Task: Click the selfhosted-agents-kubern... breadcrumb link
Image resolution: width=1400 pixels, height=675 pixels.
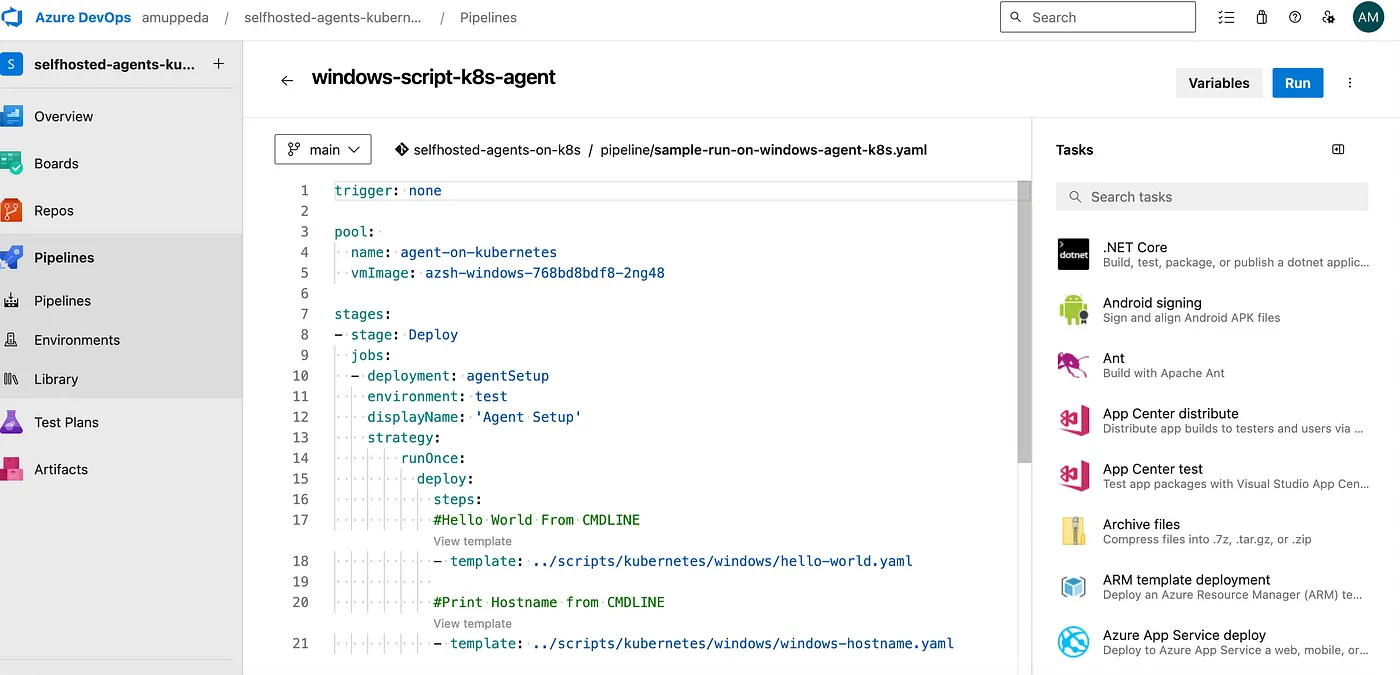Action: (x=333, y=18)
